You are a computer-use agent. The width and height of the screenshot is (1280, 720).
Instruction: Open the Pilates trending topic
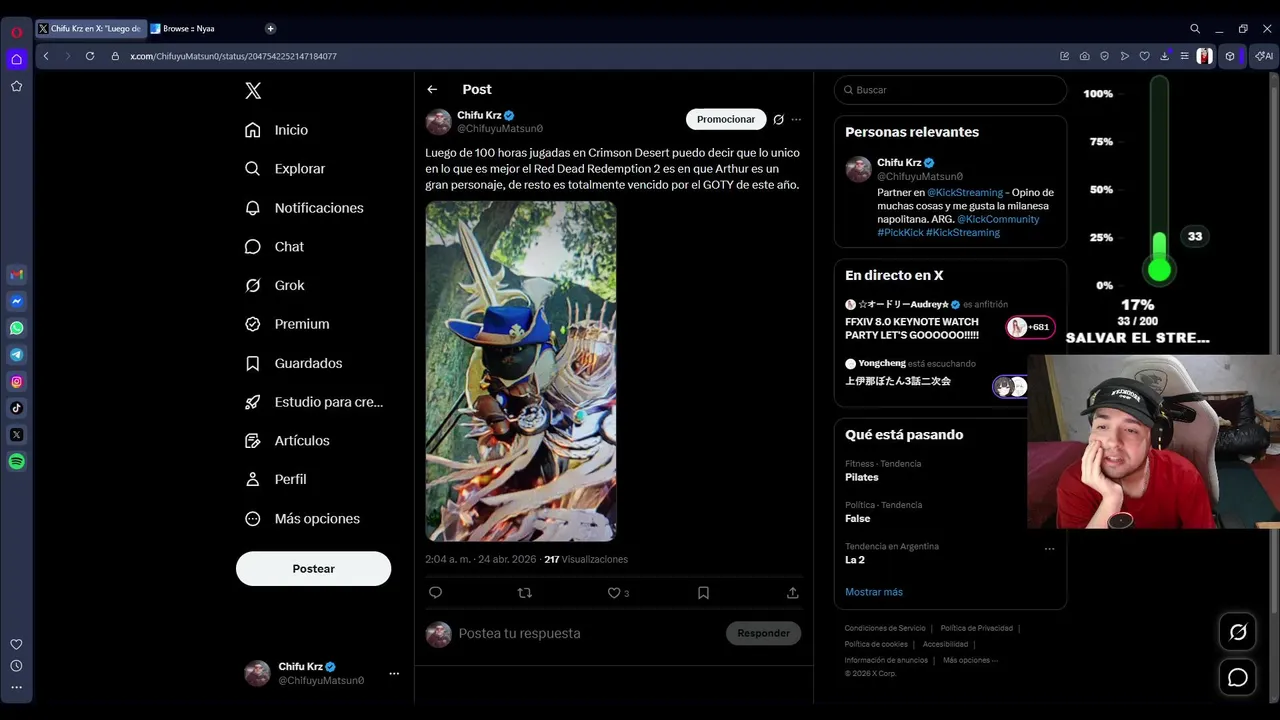(x=862, y=477)
